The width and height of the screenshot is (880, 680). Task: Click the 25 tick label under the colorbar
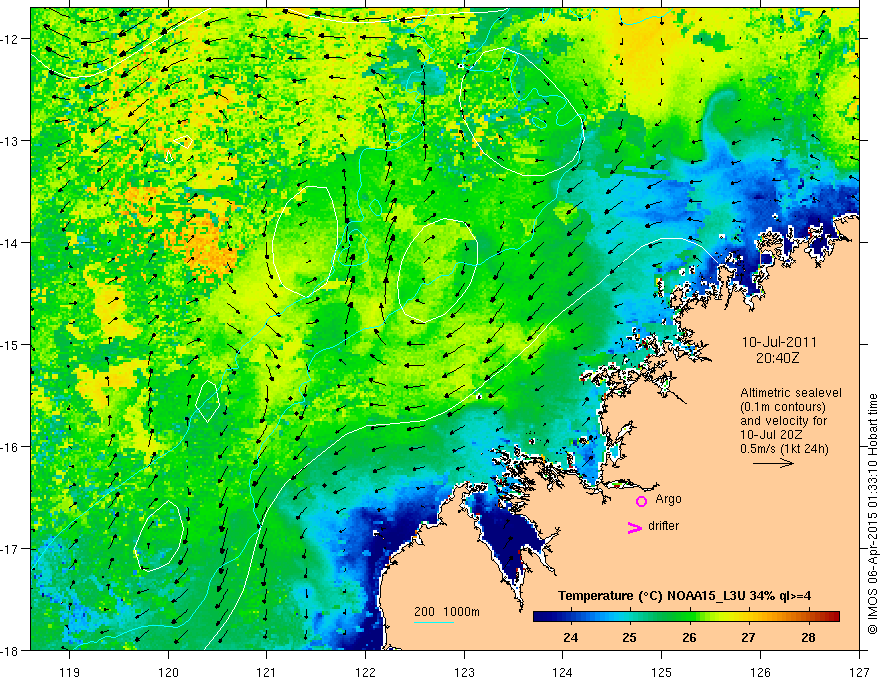[x=630, y=637]
